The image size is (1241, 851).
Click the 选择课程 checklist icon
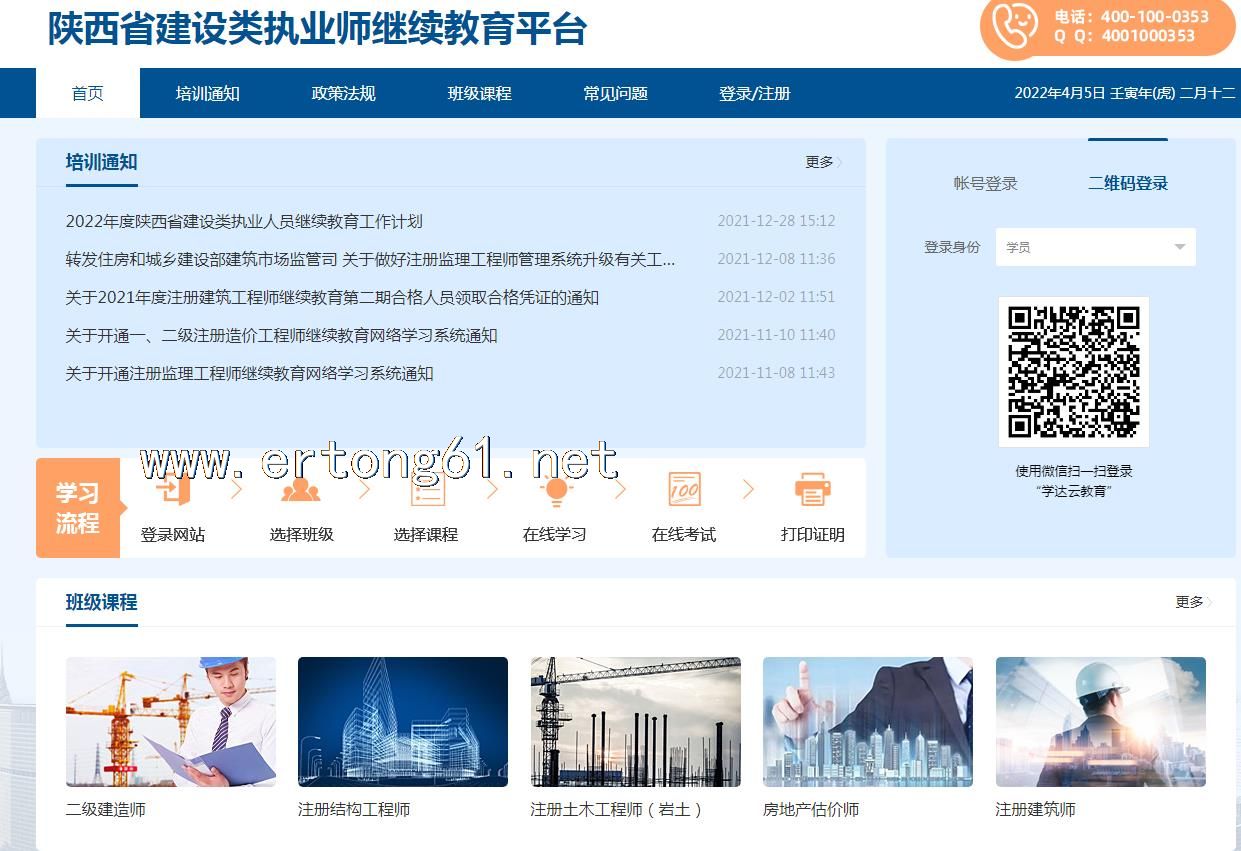[x=427, y=490]
